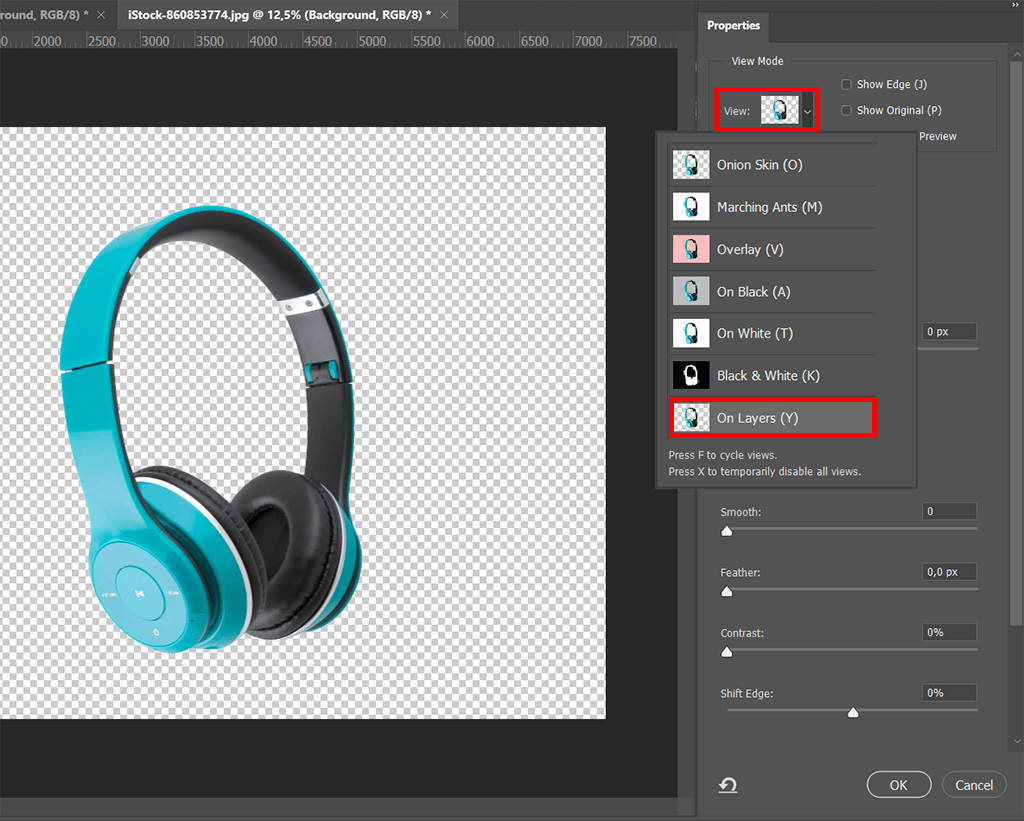Screen dimensions: 1024x821
Task: Select On Layers (Y) view mode
Action: click(773, 417)
